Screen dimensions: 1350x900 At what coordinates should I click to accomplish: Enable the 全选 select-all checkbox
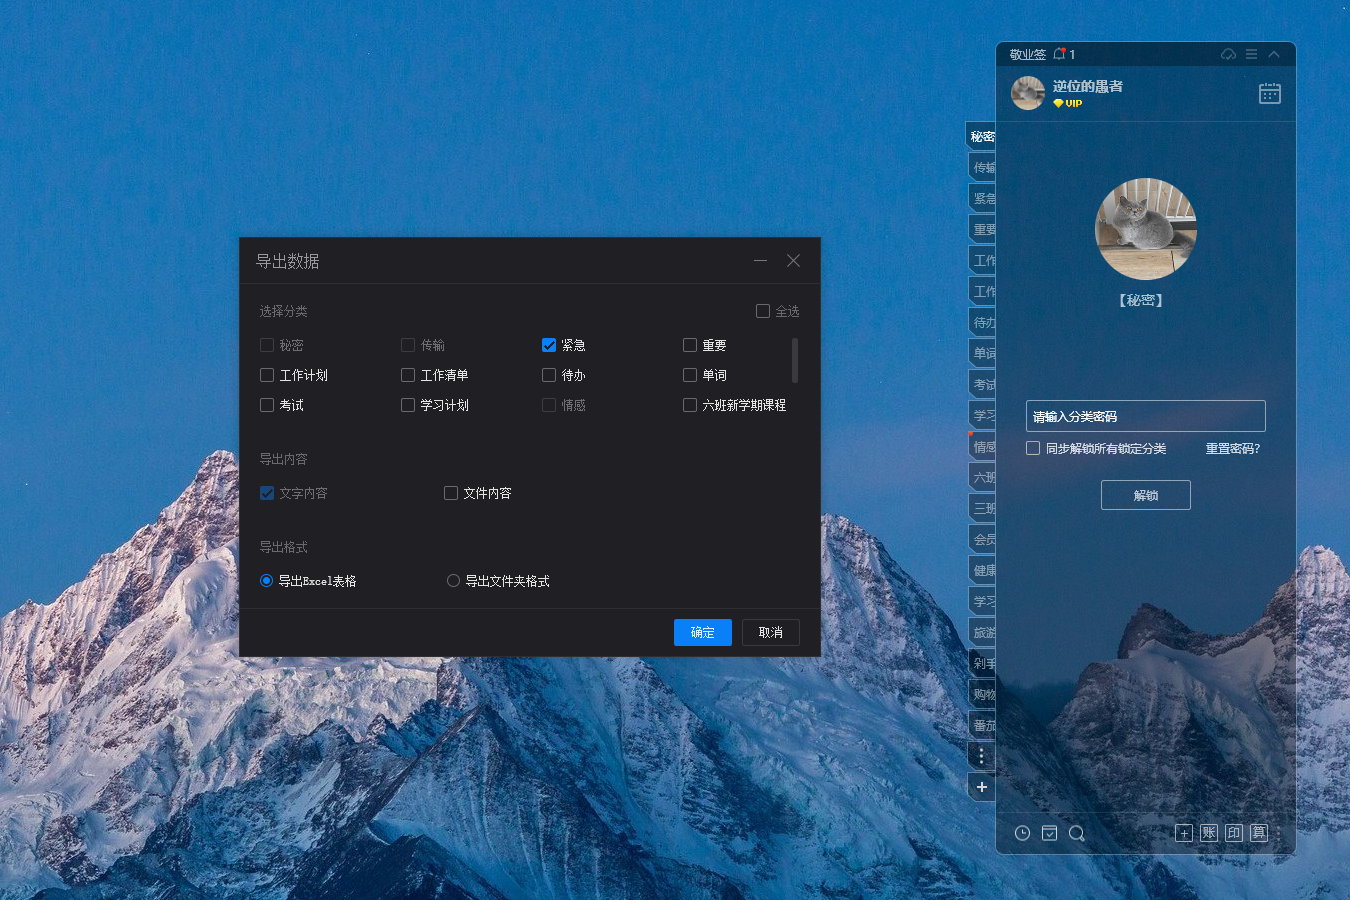[763, 311]
